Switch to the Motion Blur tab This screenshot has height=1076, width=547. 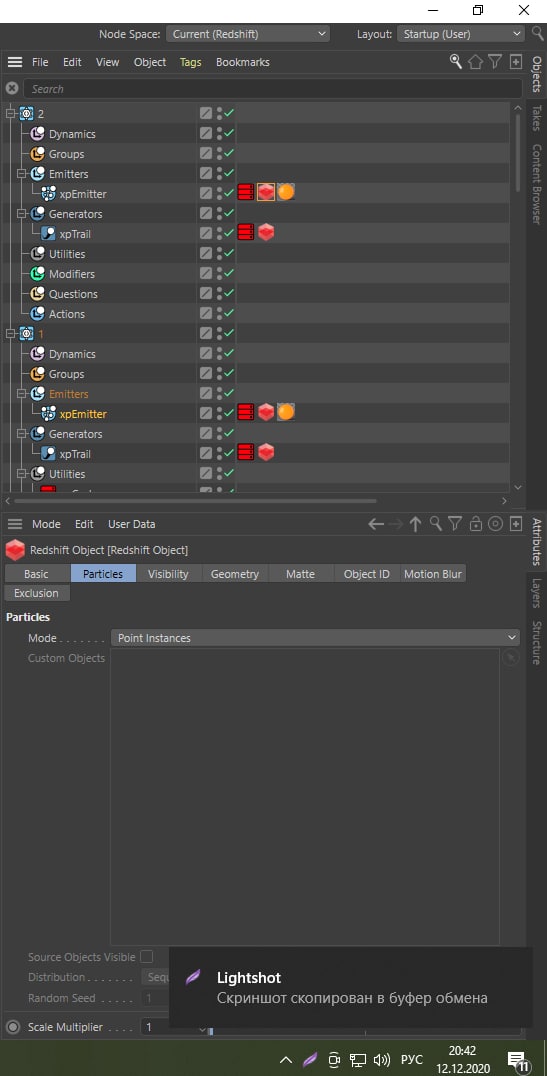click(433, 574)
